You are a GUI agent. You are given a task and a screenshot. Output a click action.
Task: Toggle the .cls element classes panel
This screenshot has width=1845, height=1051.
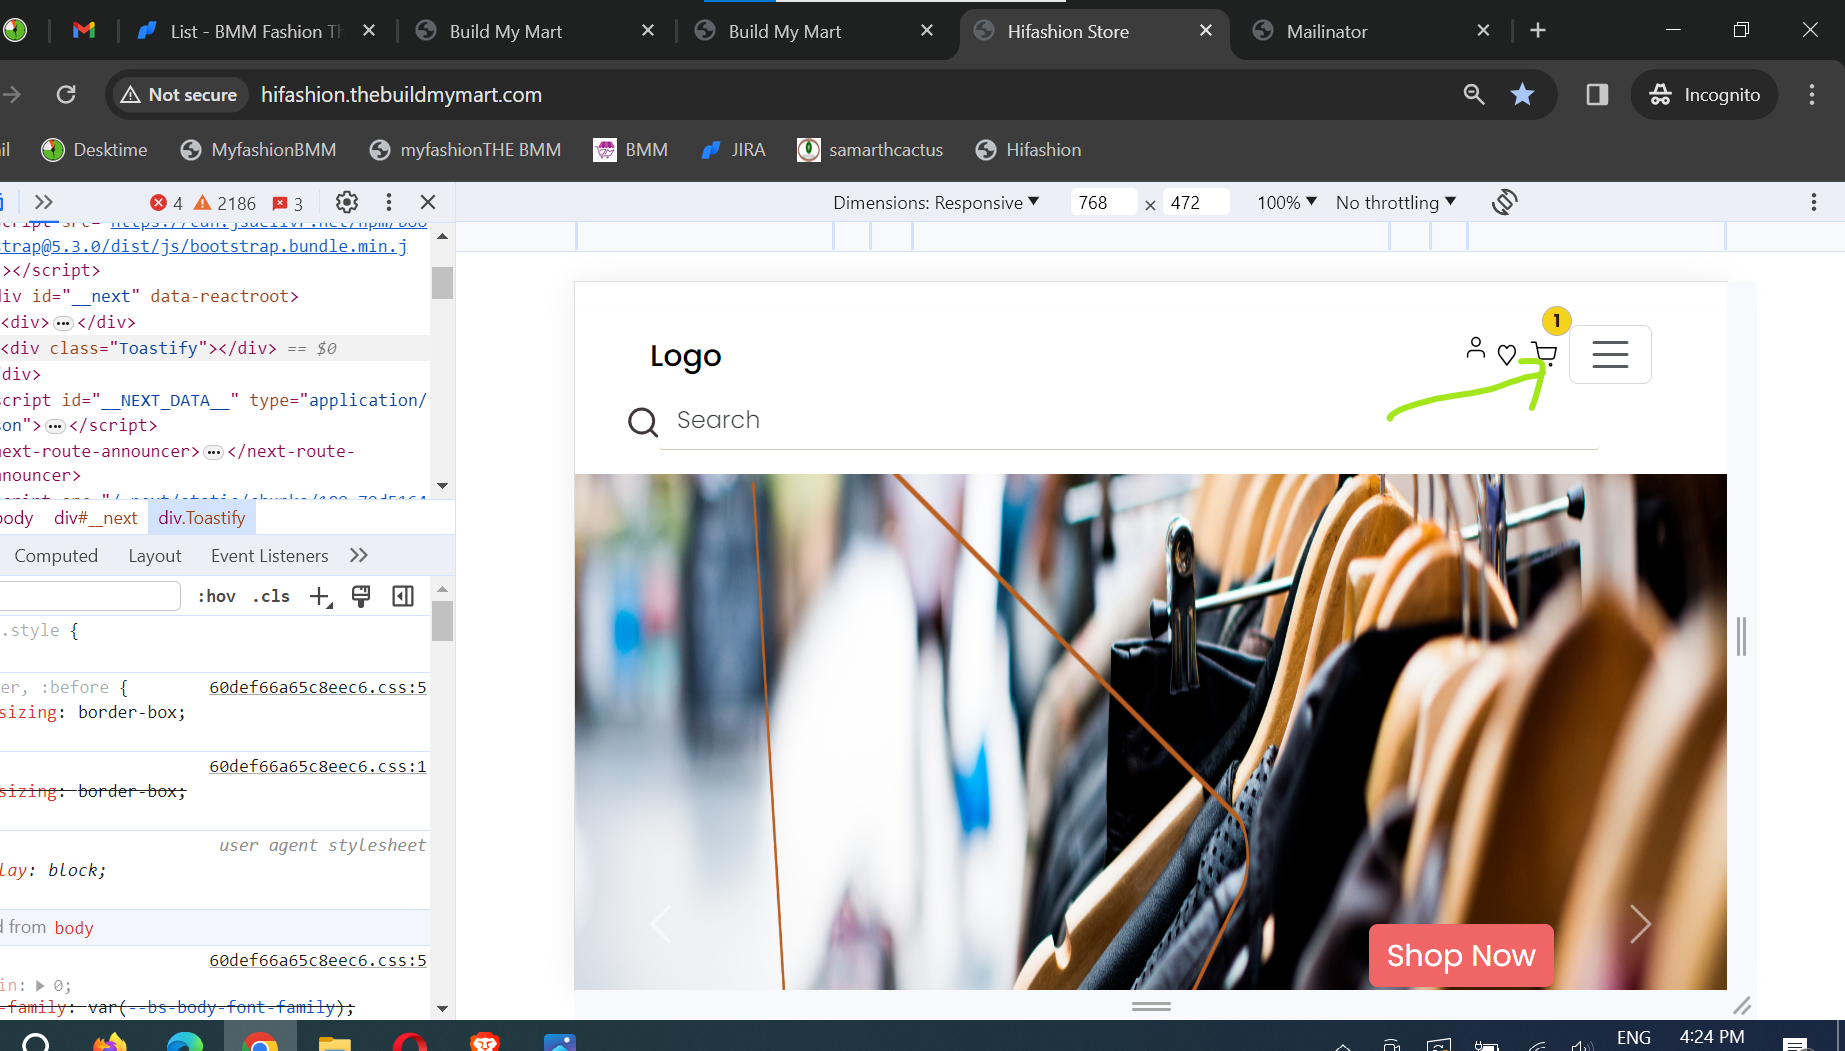[x=271, y=596]
